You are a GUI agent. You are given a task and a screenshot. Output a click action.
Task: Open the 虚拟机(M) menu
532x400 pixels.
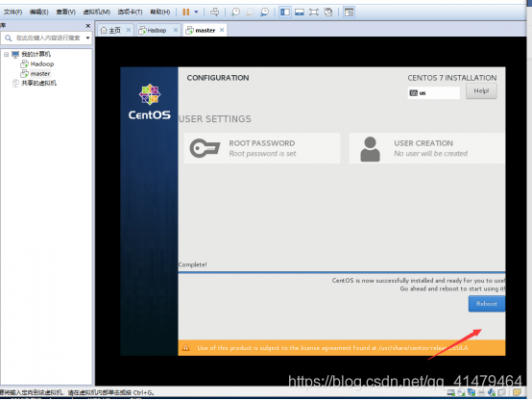tap(96, 12)
